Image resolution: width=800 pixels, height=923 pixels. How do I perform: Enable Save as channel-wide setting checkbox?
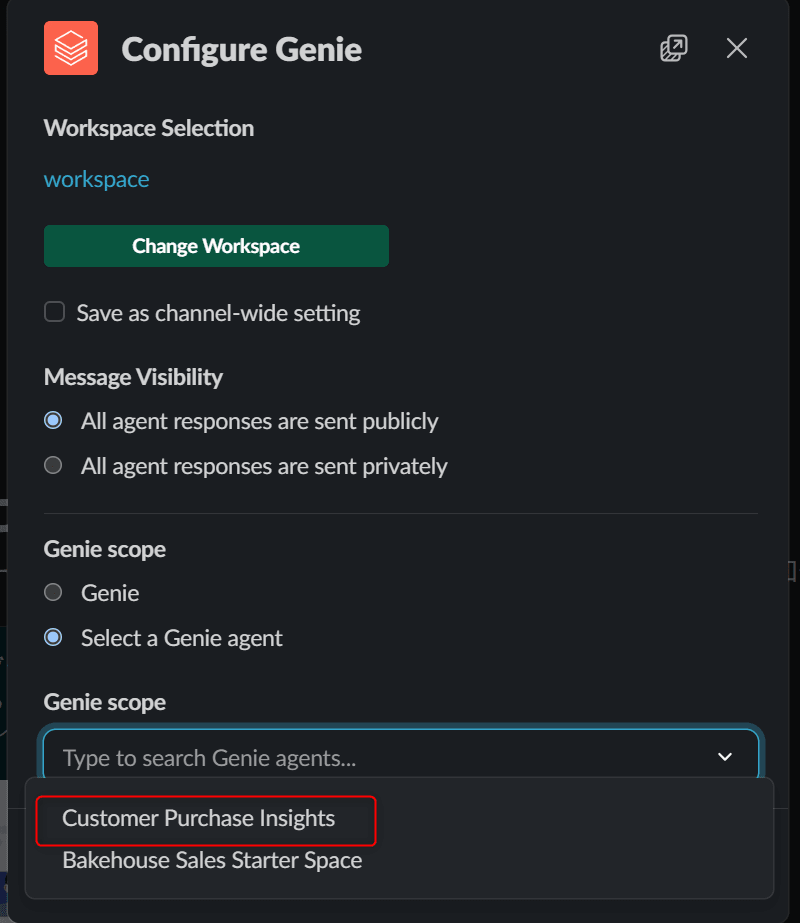55,312
